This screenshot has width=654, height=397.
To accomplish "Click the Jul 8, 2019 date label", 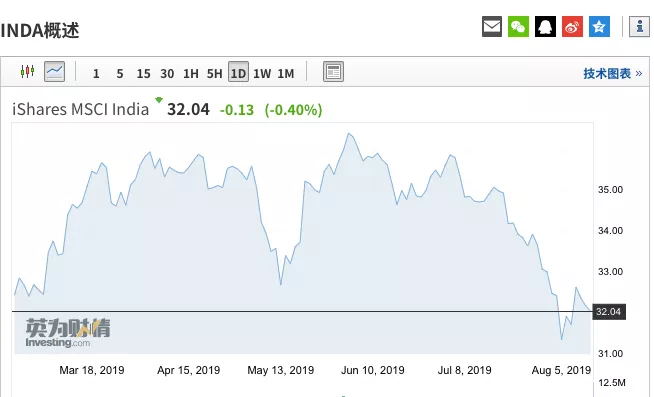I will 465,370.
